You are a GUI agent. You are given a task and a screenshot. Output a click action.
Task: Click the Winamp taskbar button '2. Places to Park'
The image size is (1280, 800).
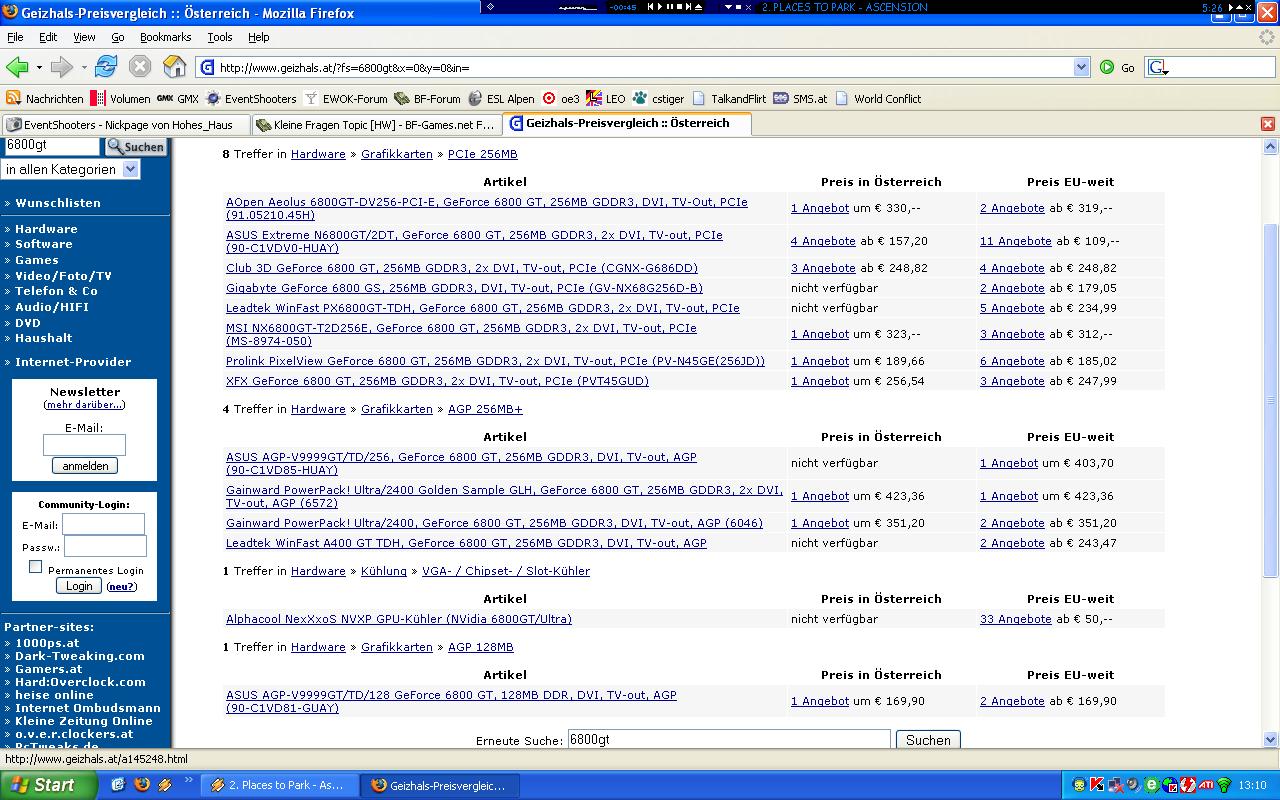(x=278, y=785)
